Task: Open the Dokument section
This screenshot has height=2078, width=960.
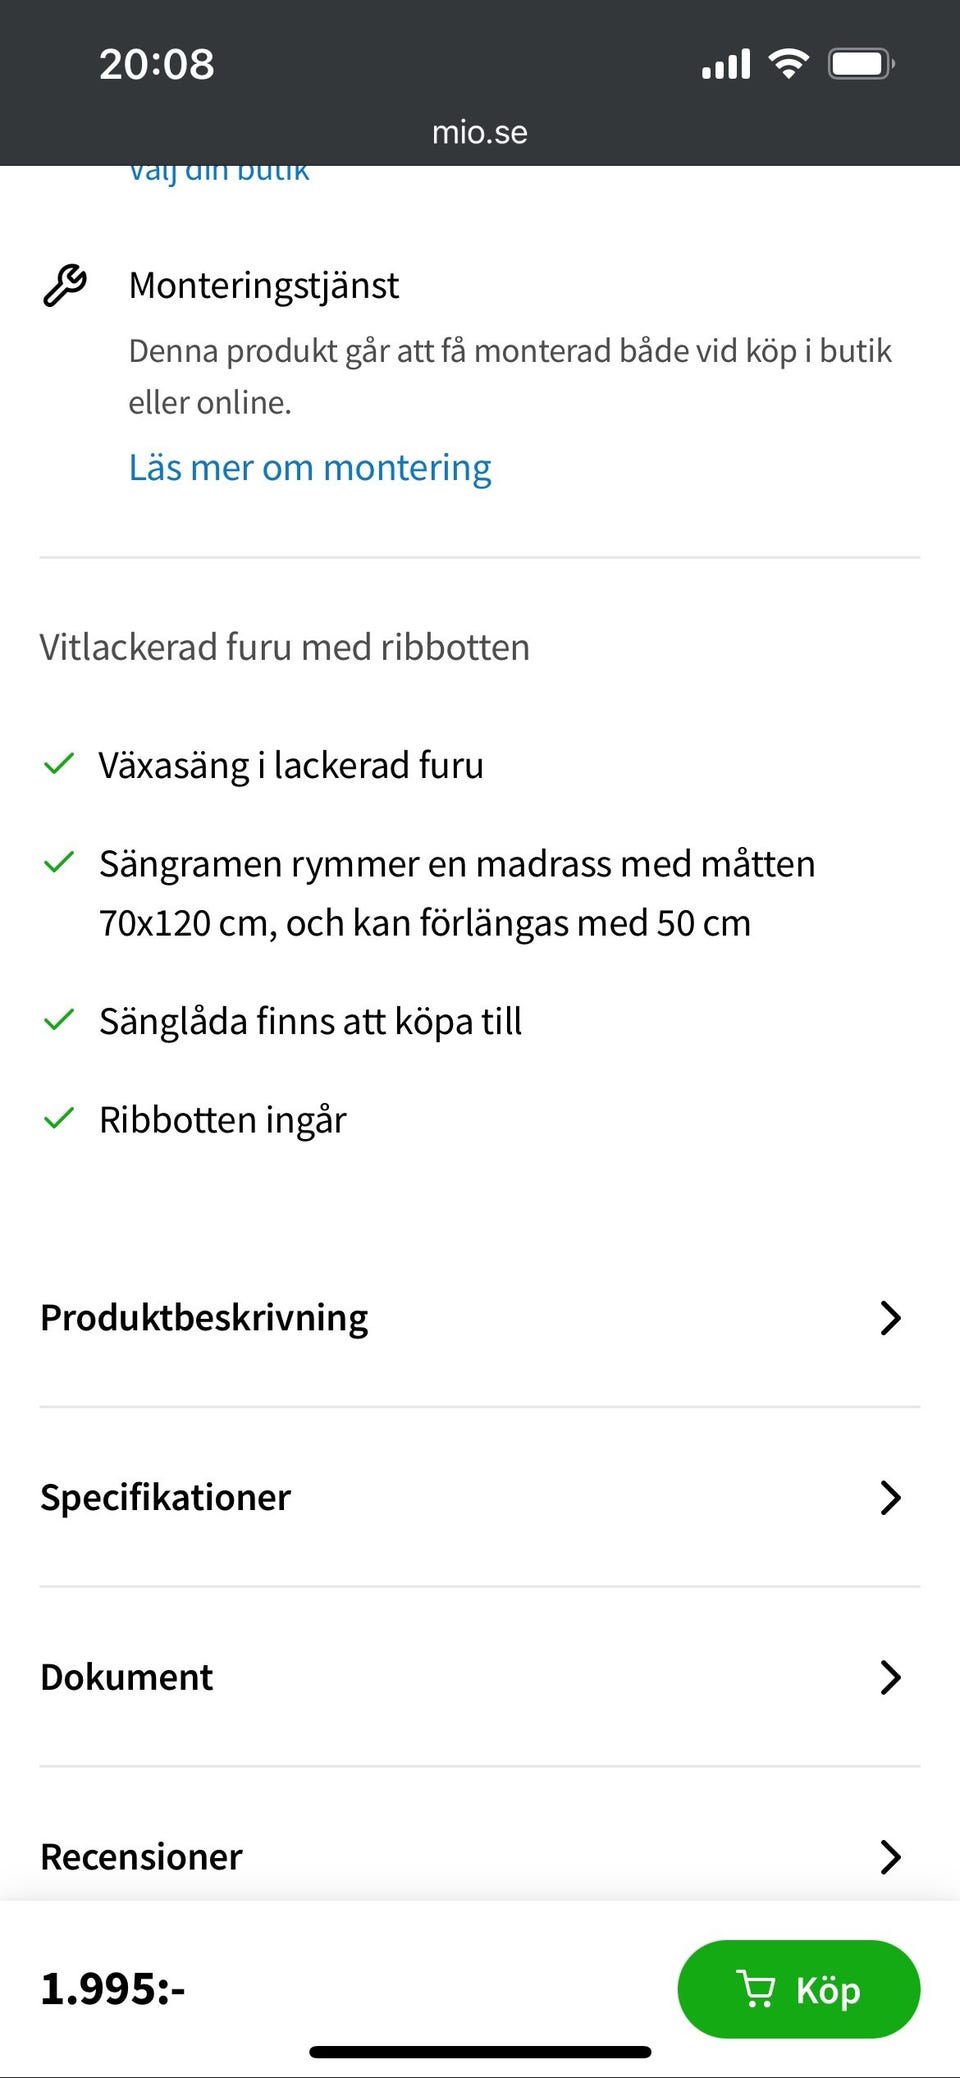Action: pos(127,1677)
